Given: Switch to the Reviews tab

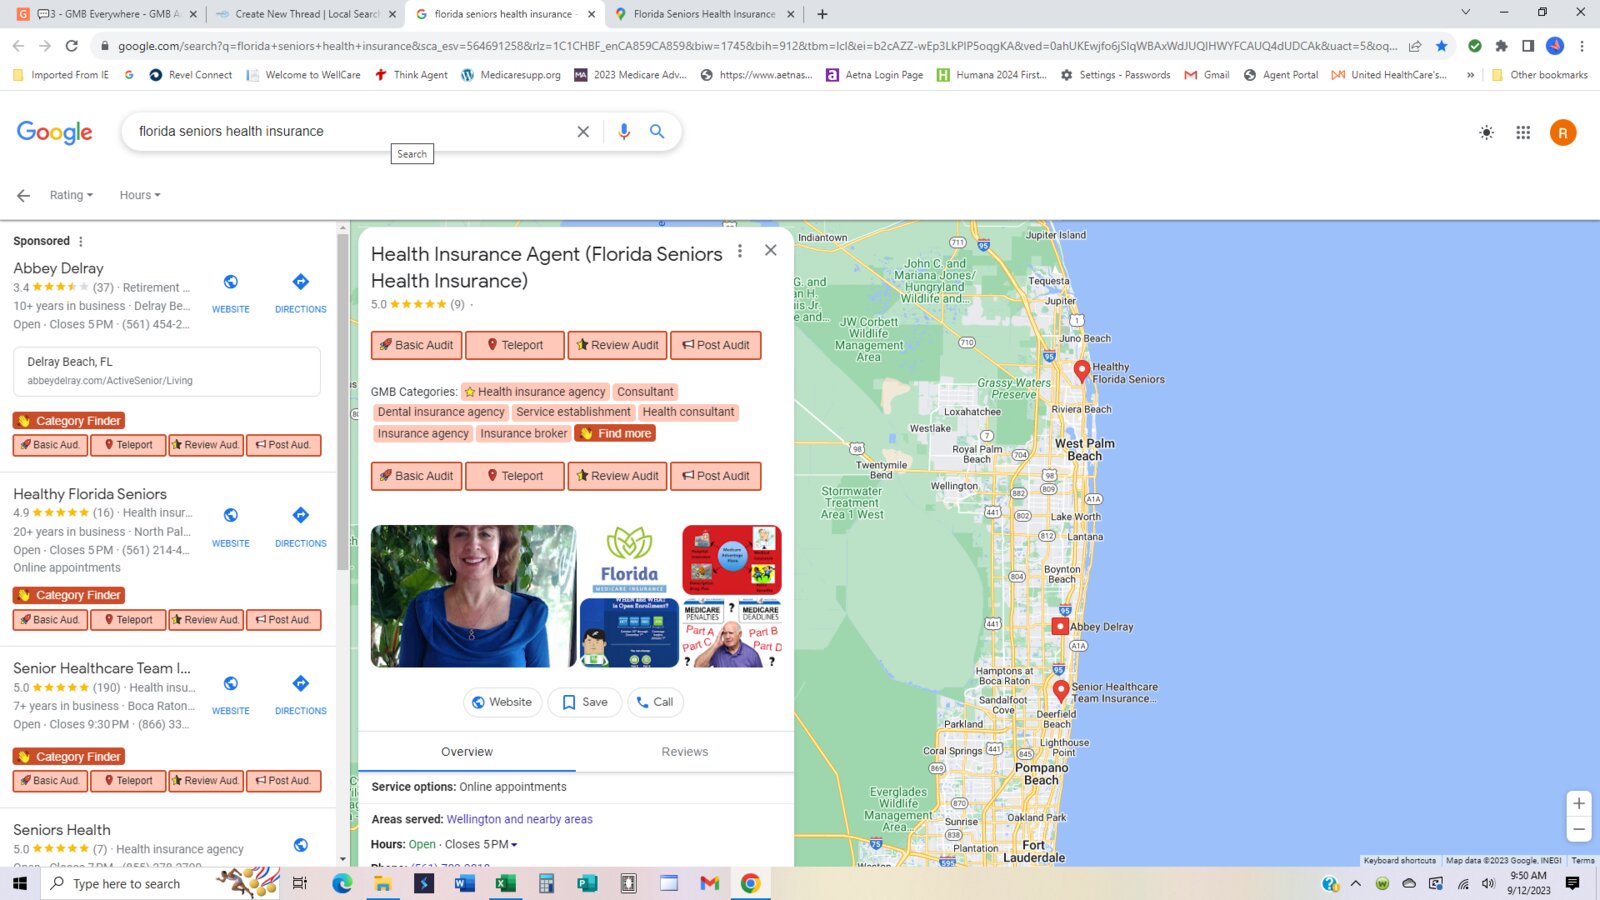Looking at the screenshot, I should (x=685, y=752).
